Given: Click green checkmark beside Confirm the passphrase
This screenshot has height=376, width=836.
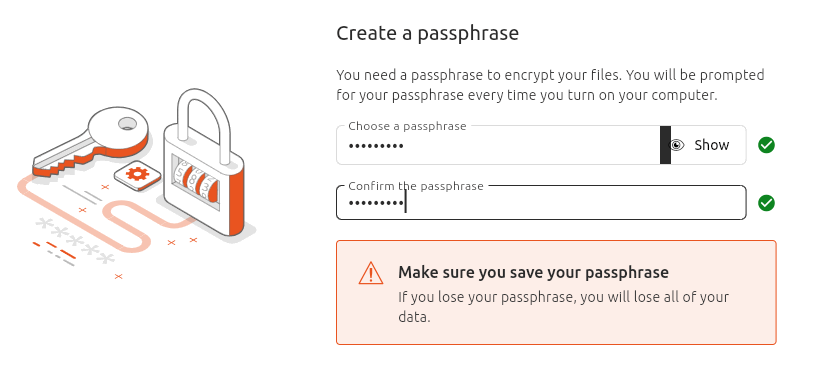Looking at the screenshot, I should click(767, 203).
